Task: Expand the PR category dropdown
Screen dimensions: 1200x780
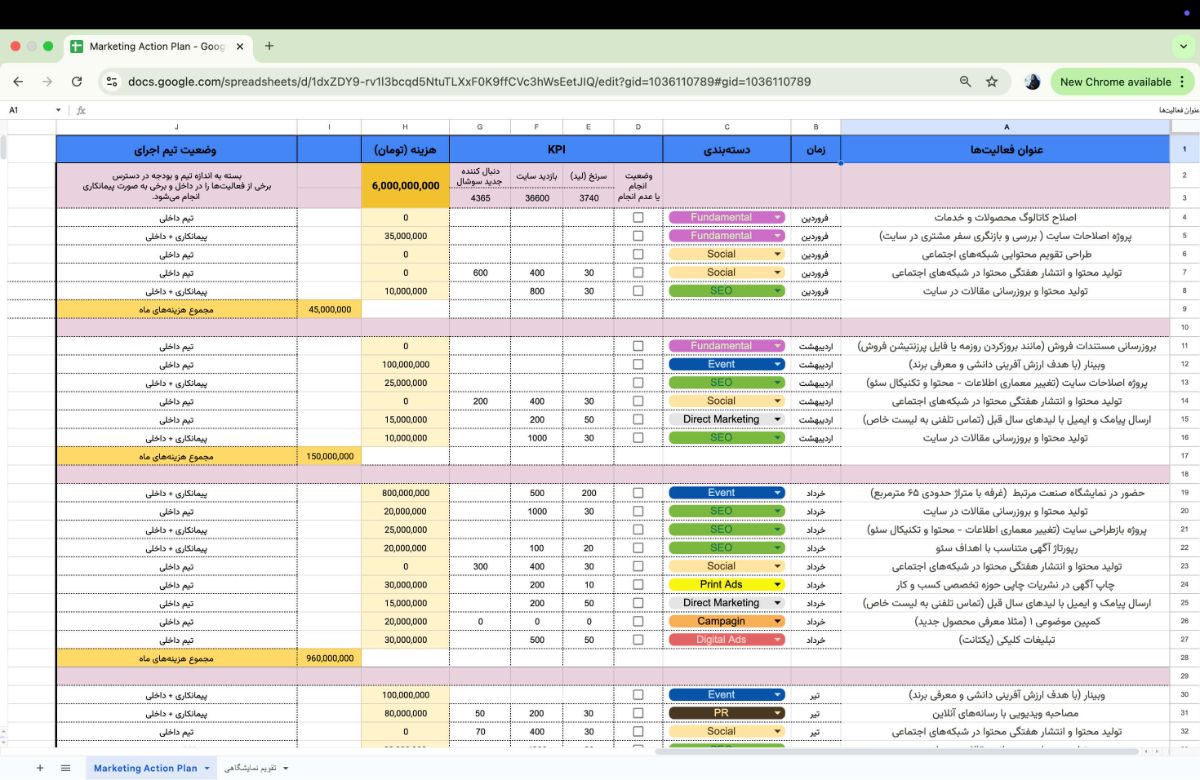Action: click(x=777, y=713)
